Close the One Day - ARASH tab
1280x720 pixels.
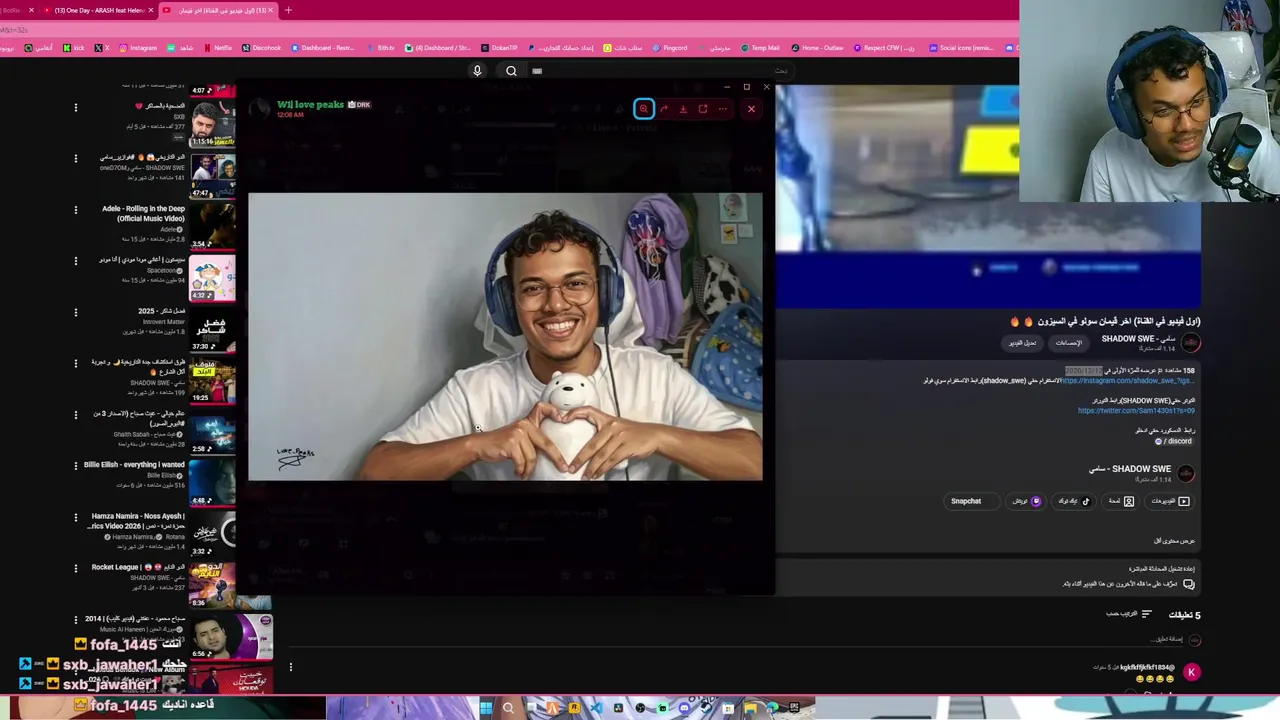(151, 10)
